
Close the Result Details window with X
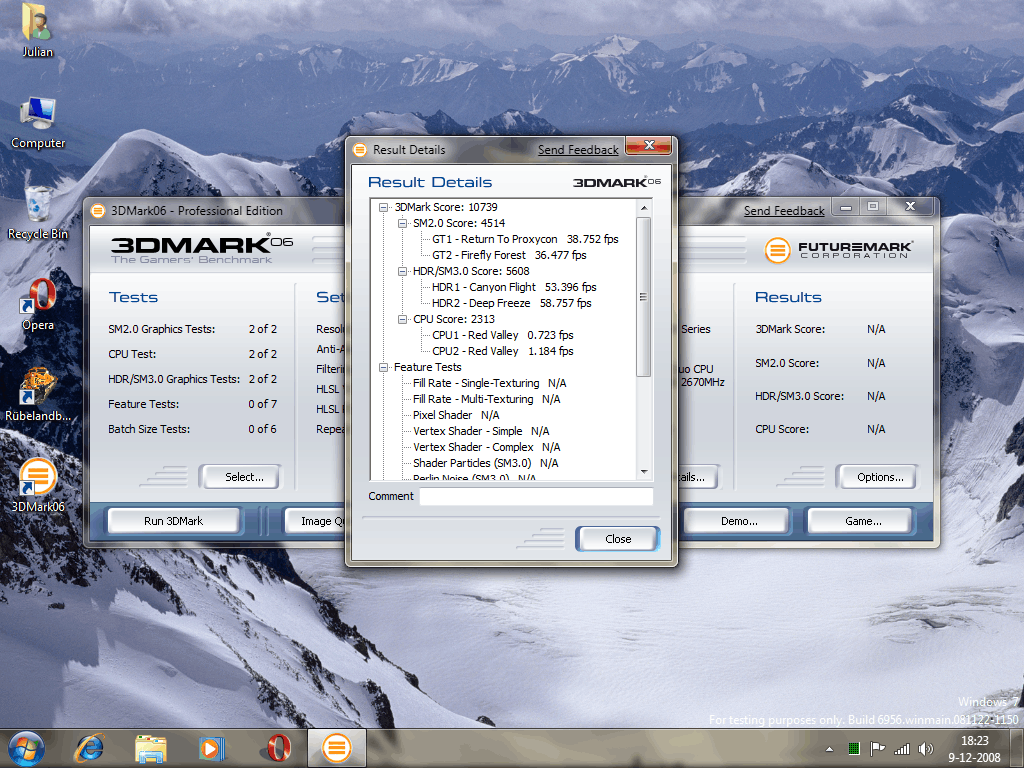tap(648, 145)
